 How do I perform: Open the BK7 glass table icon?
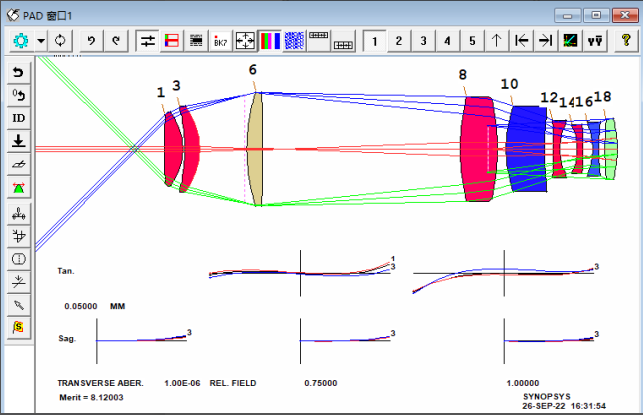coord(220,41)
